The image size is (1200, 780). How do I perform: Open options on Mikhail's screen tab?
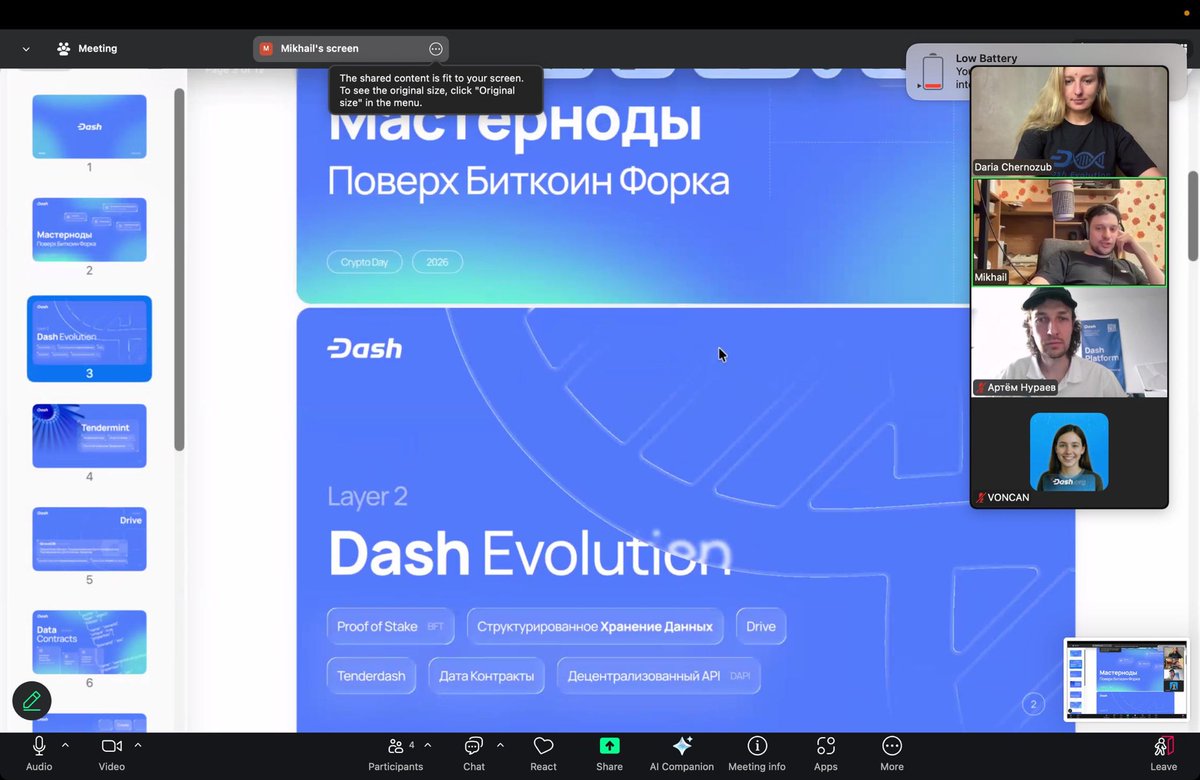(x=436, y=48)
